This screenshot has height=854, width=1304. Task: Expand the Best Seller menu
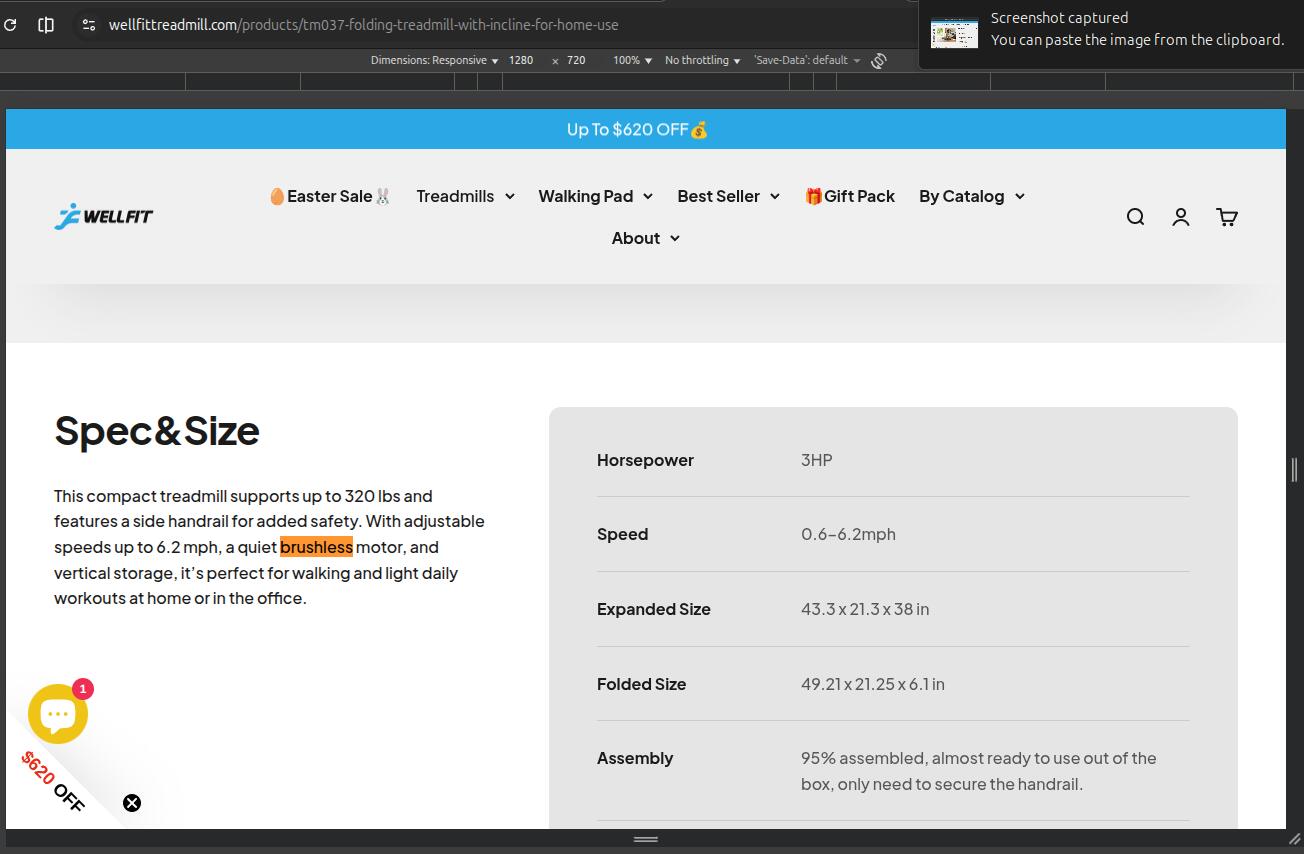pyautogui.click(x=728, y=196)
